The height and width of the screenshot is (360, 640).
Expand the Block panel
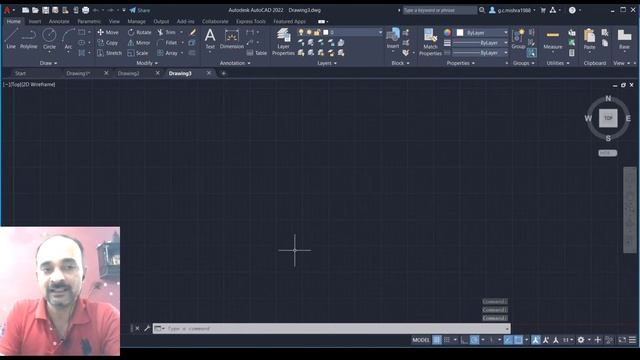pos(400,63)
